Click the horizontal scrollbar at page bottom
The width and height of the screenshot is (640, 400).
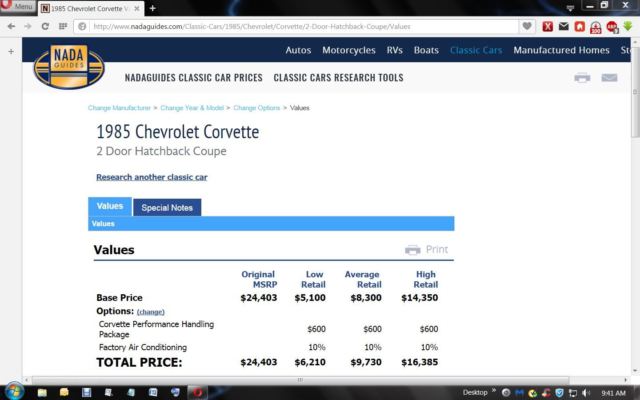coord(300,380)
